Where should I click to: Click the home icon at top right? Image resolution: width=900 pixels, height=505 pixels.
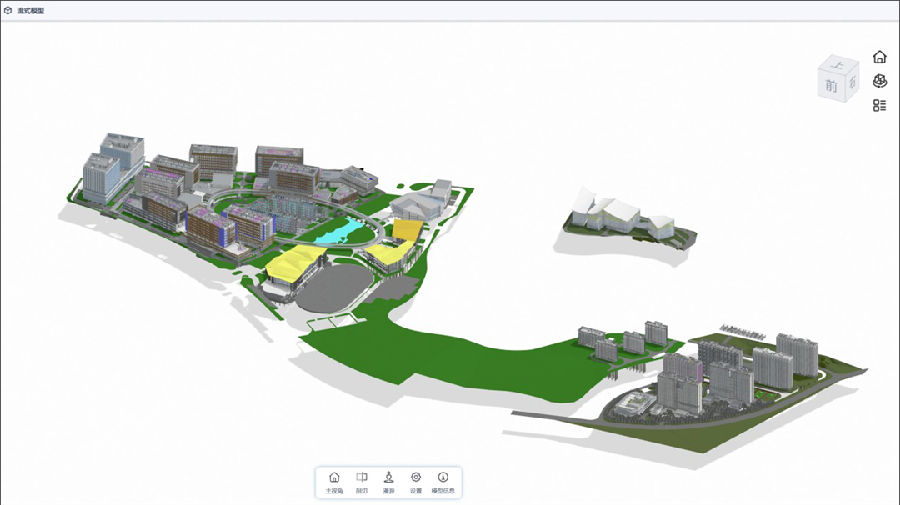click(879, 57)
